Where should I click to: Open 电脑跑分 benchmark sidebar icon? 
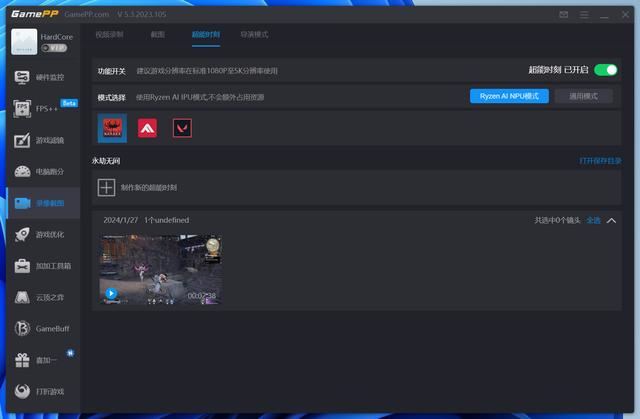pos(40,171)
